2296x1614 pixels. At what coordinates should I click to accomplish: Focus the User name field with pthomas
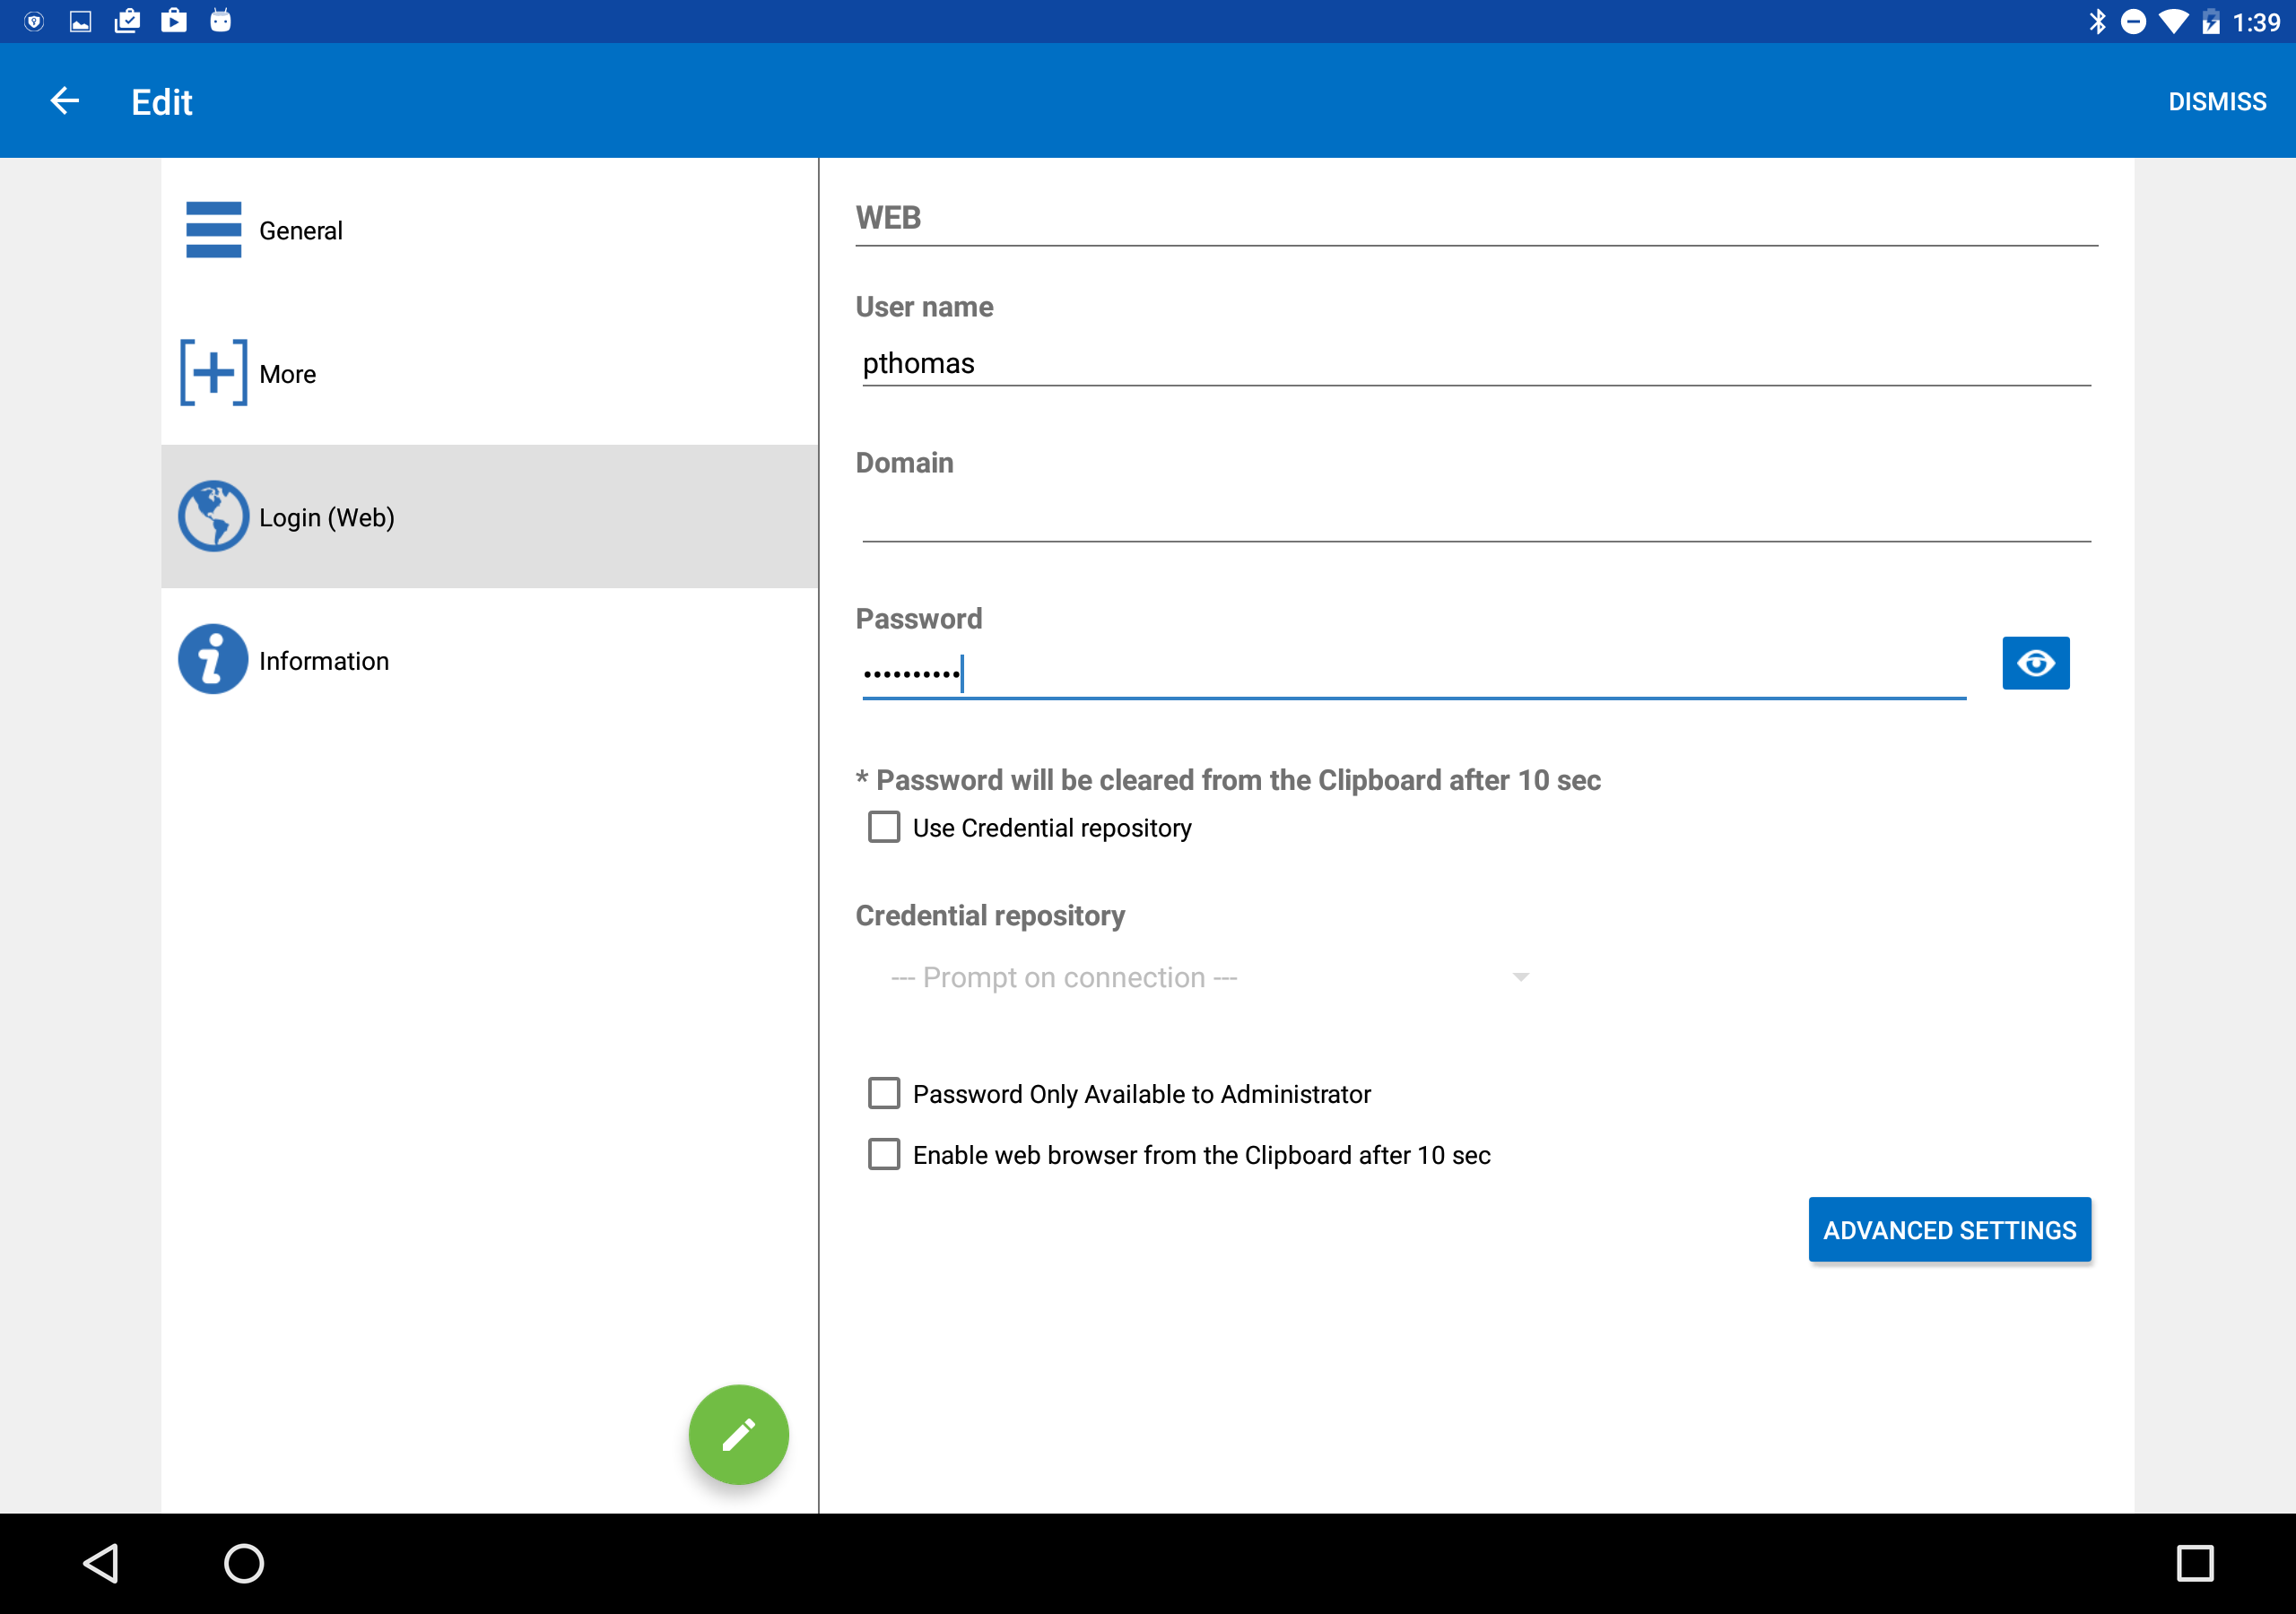pos(1476,363)
